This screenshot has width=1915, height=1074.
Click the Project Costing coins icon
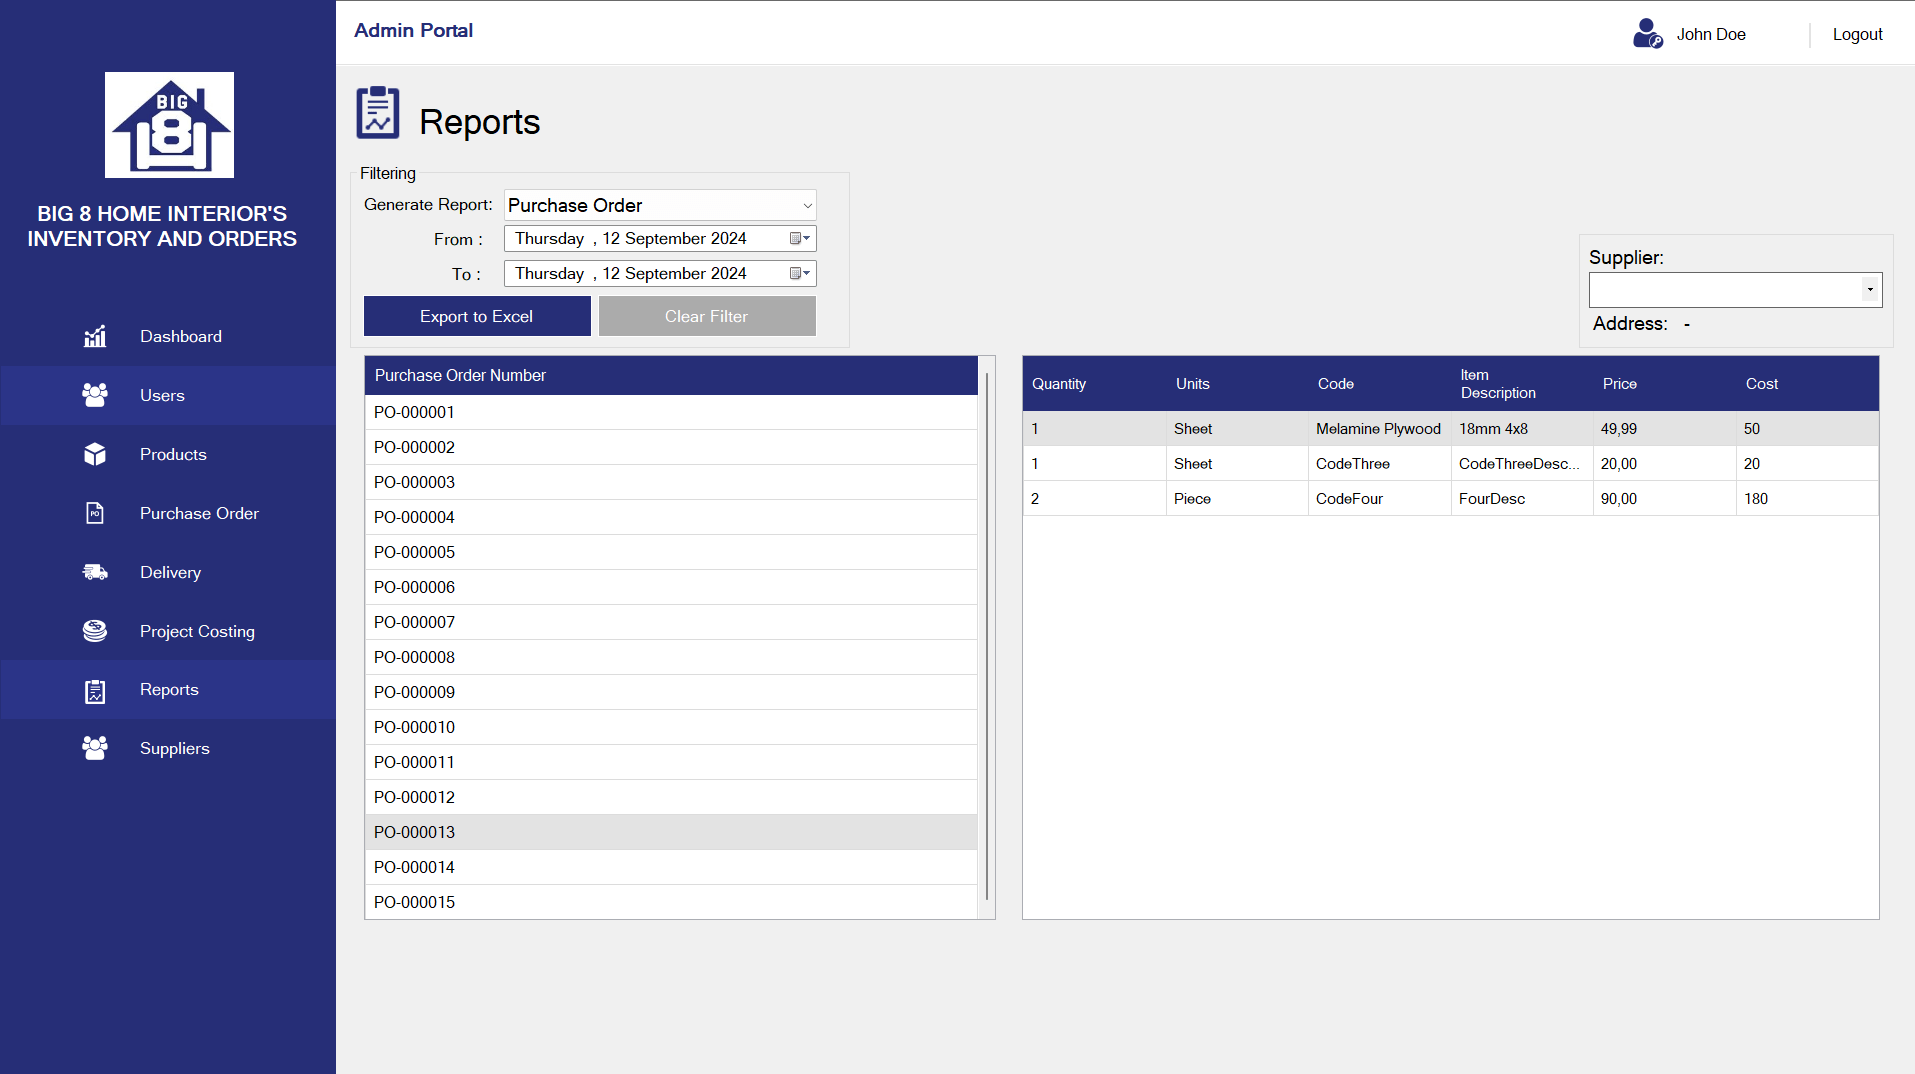95,631
